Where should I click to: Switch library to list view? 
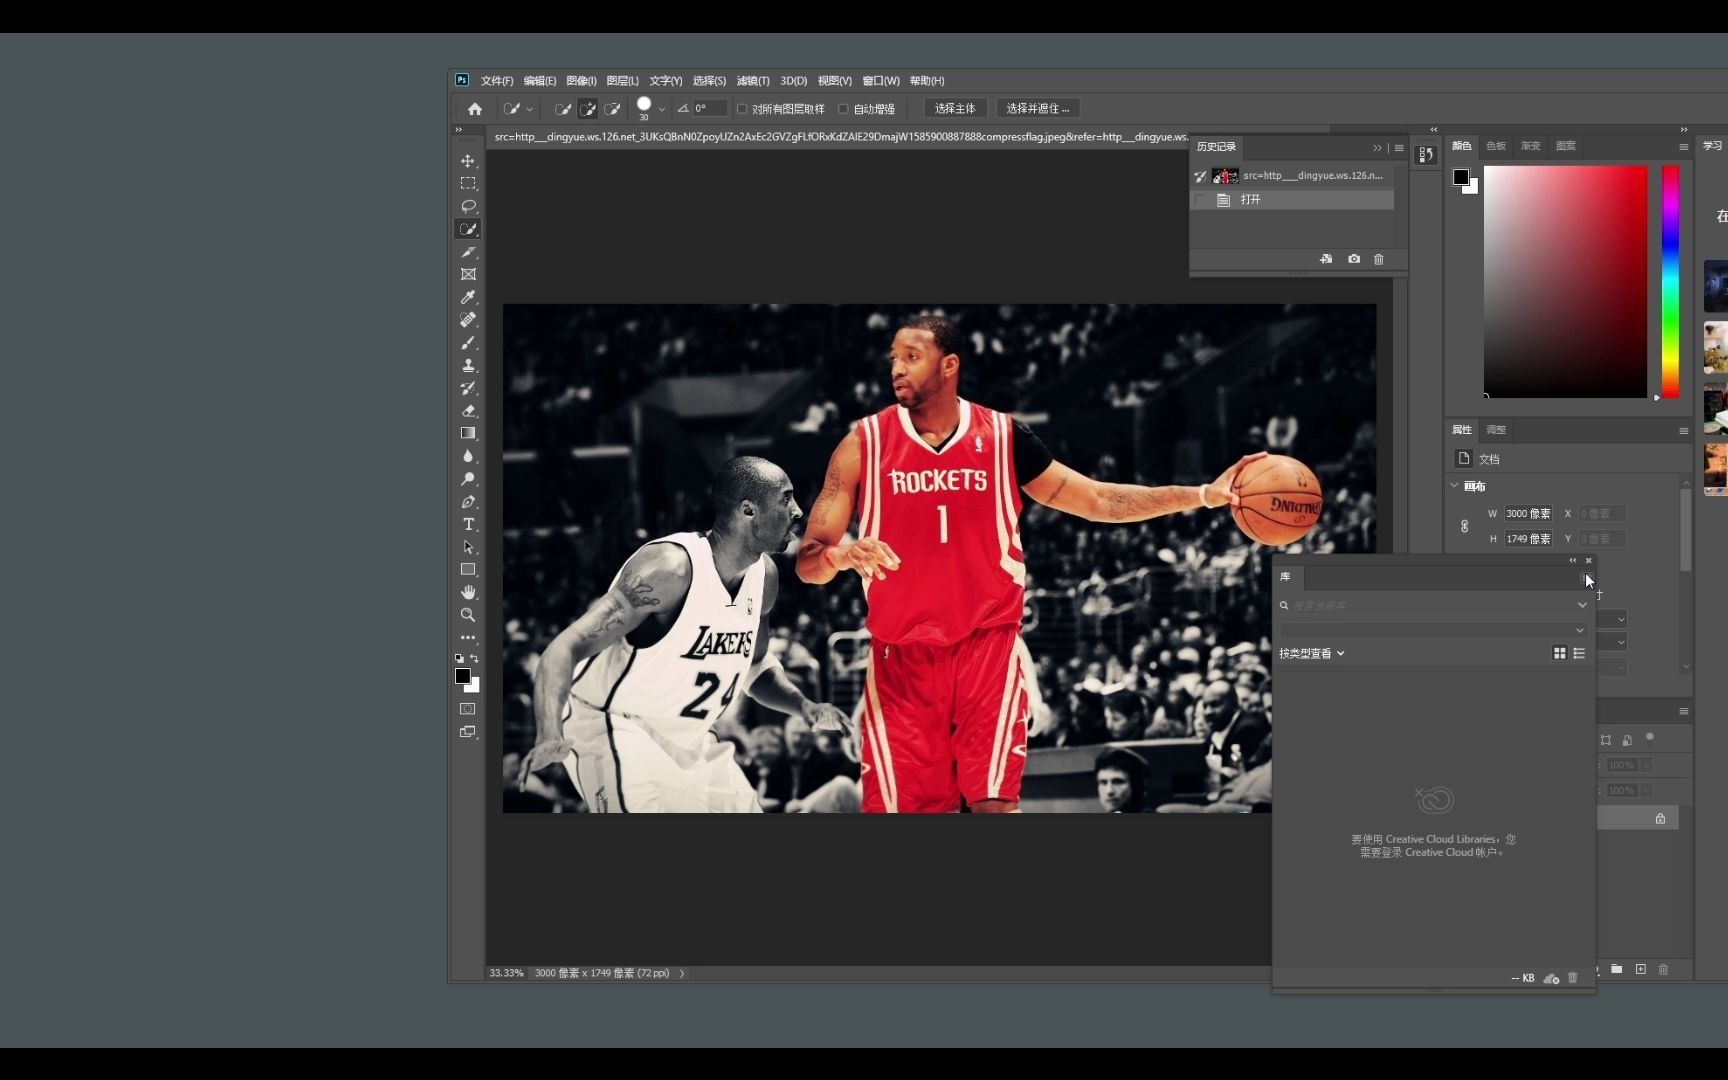point(1579,653)
